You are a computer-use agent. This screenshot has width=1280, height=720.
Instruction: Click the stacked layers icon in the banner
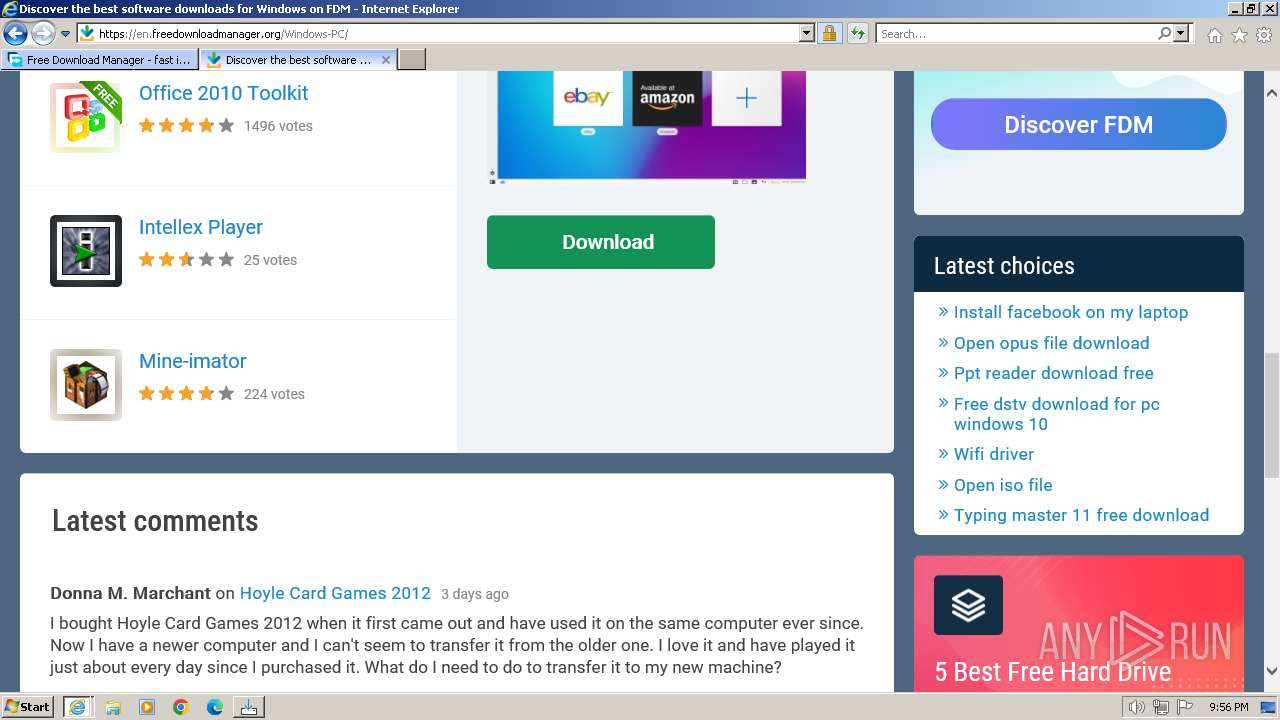point(968,605)
